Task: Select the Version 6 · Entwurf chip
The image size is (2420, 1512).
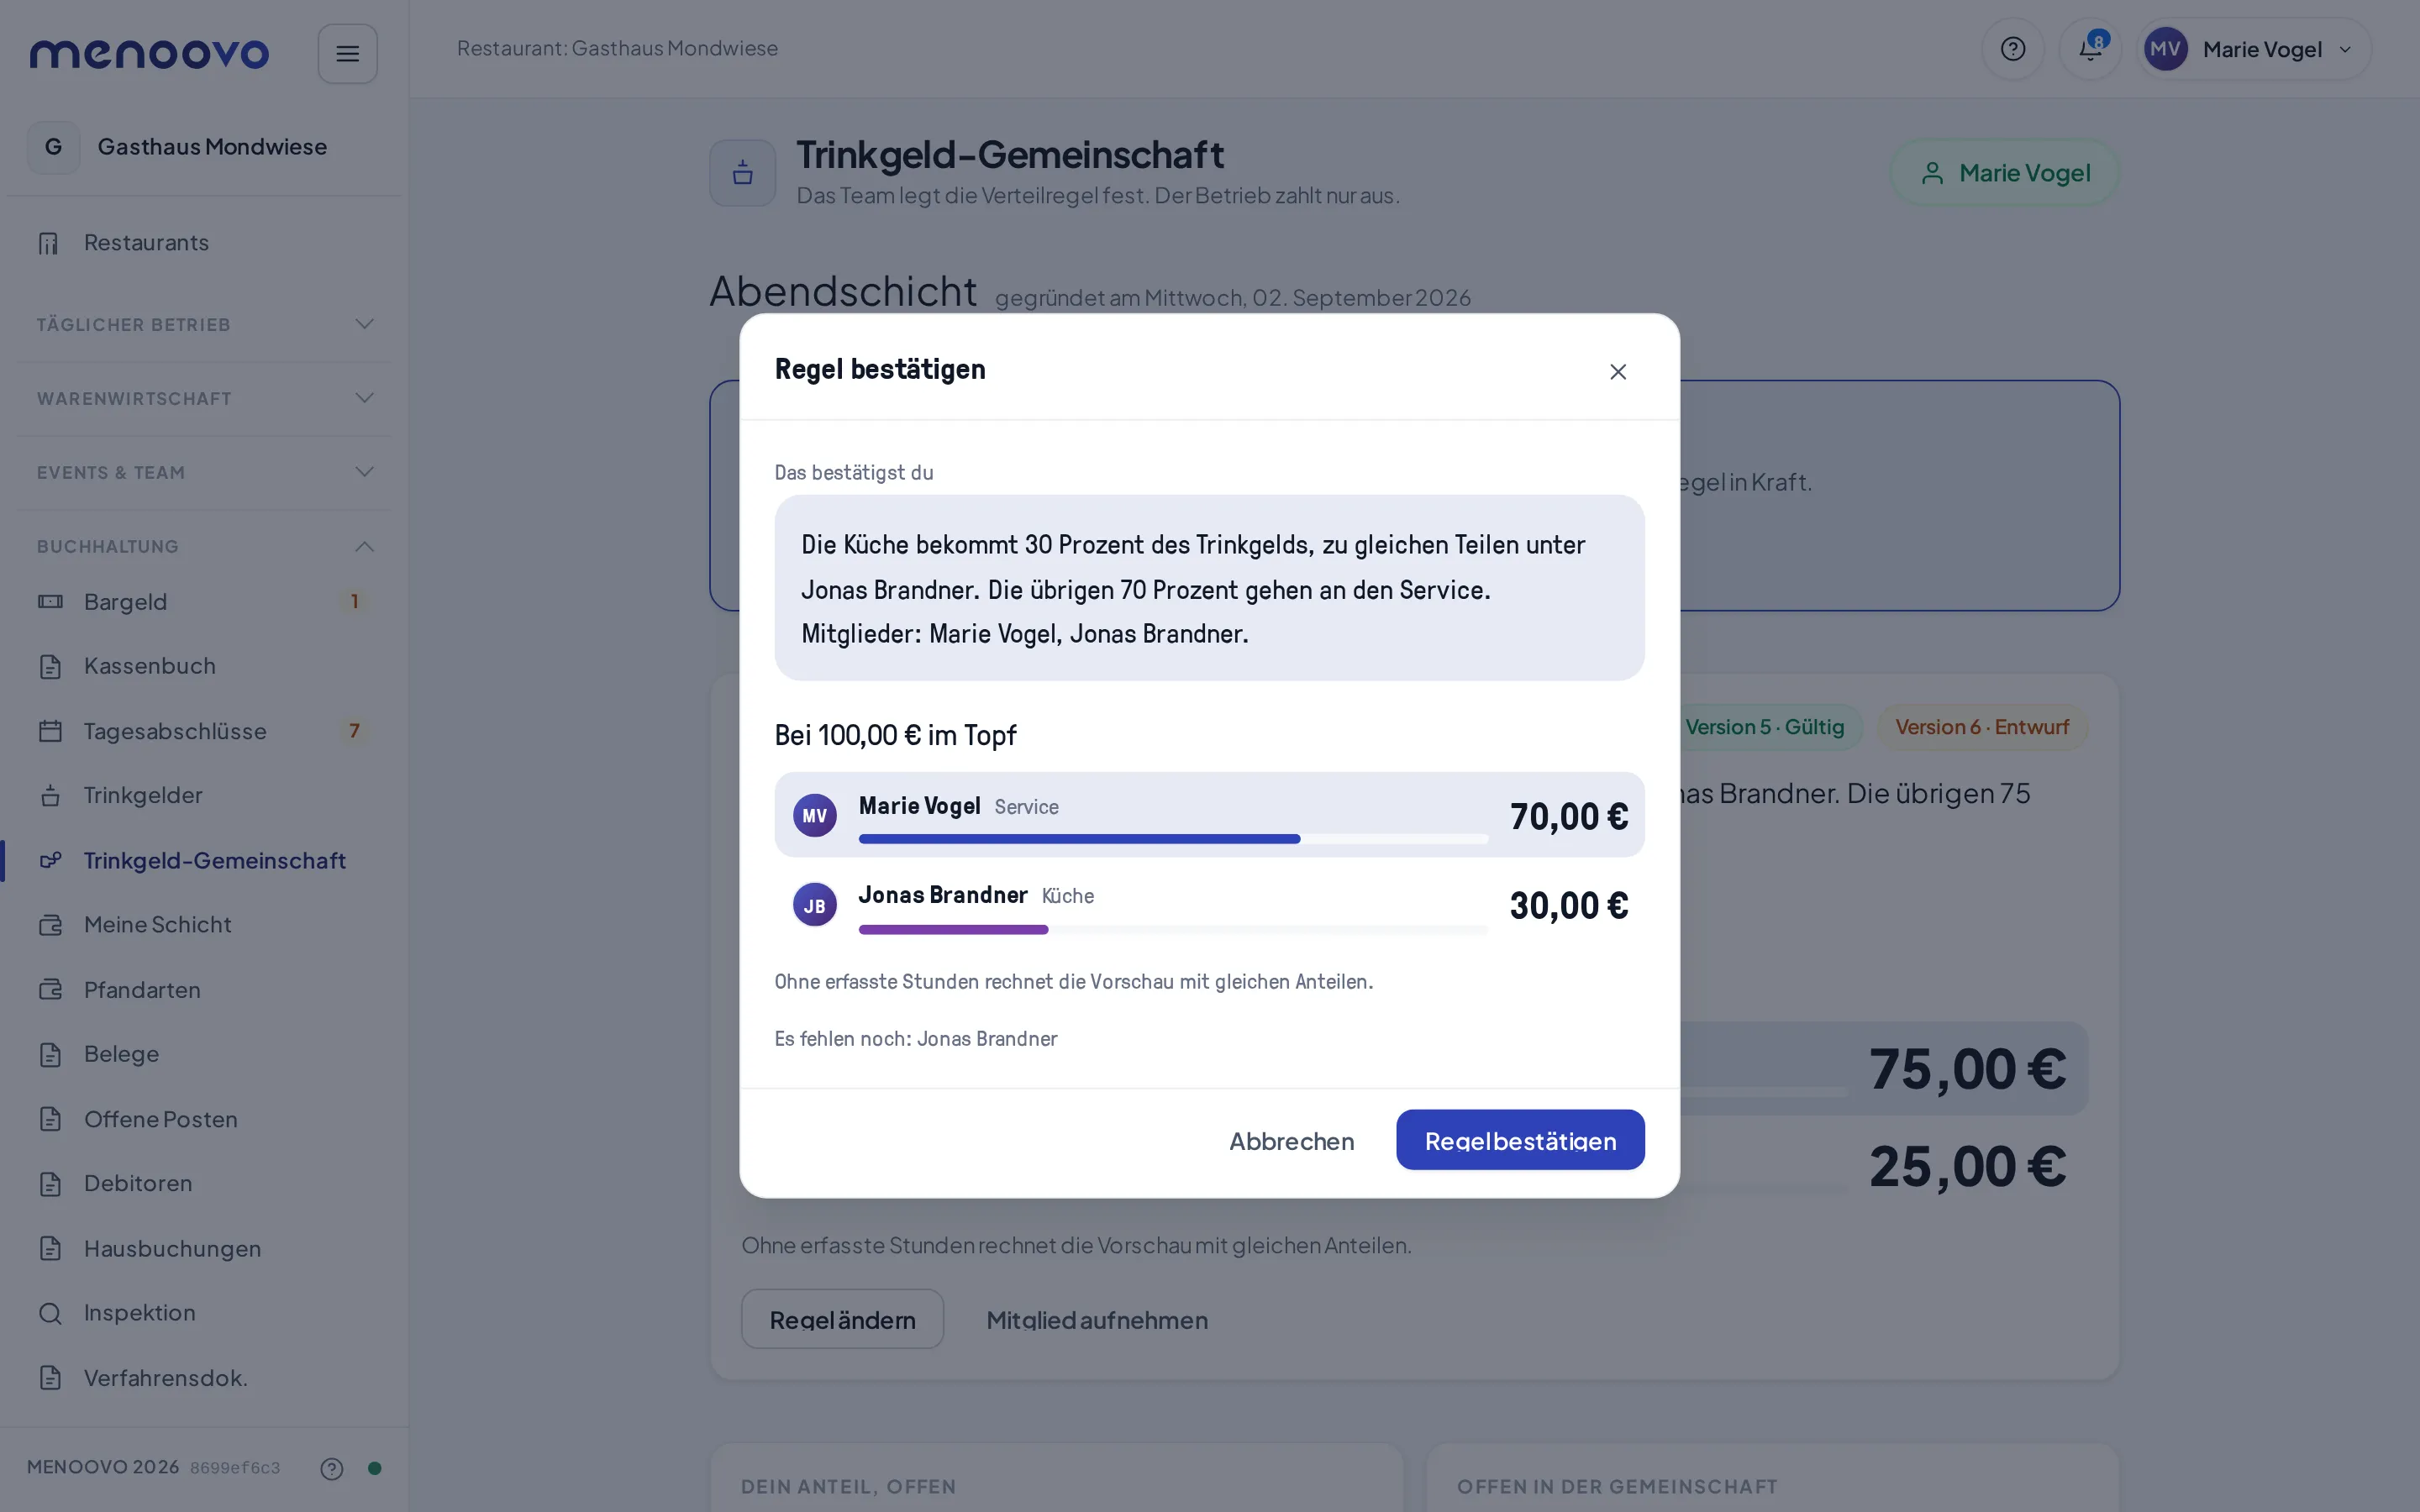Action: tap(1982, 727)
